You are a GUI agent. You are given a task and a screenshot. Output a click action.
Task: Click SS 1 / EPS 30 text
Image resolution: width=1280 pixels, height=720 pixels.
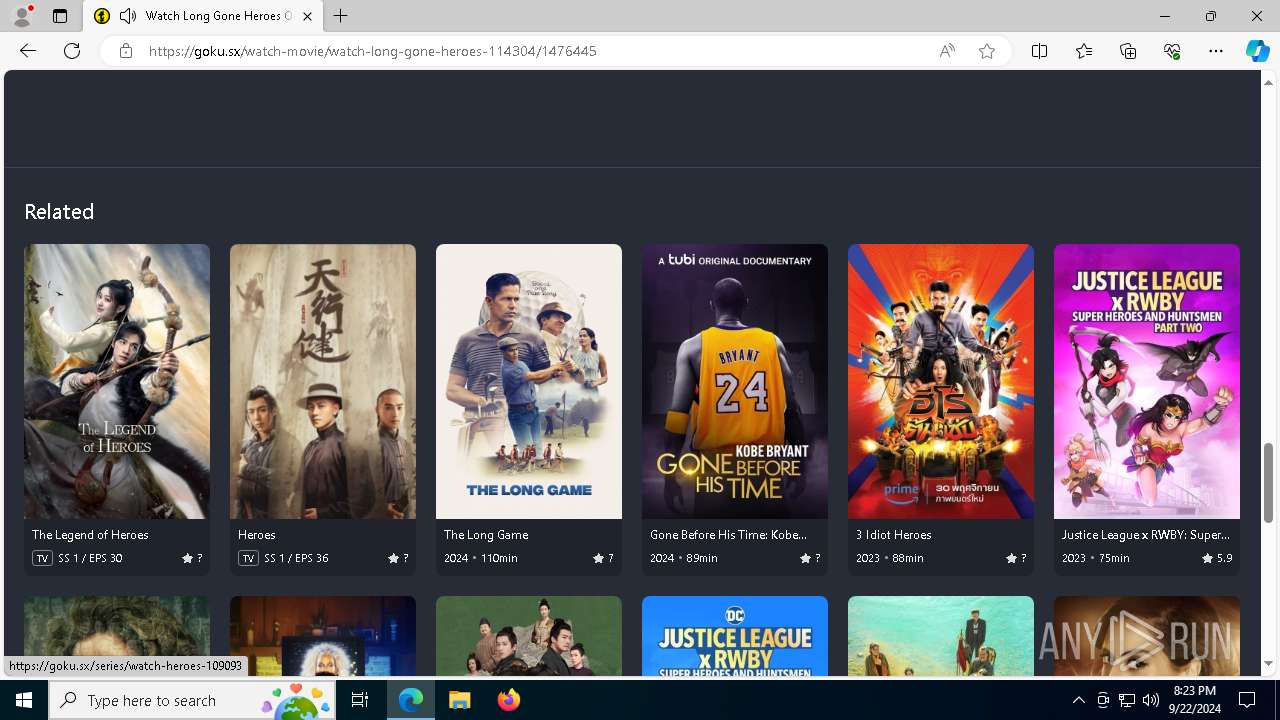[90, 558]
